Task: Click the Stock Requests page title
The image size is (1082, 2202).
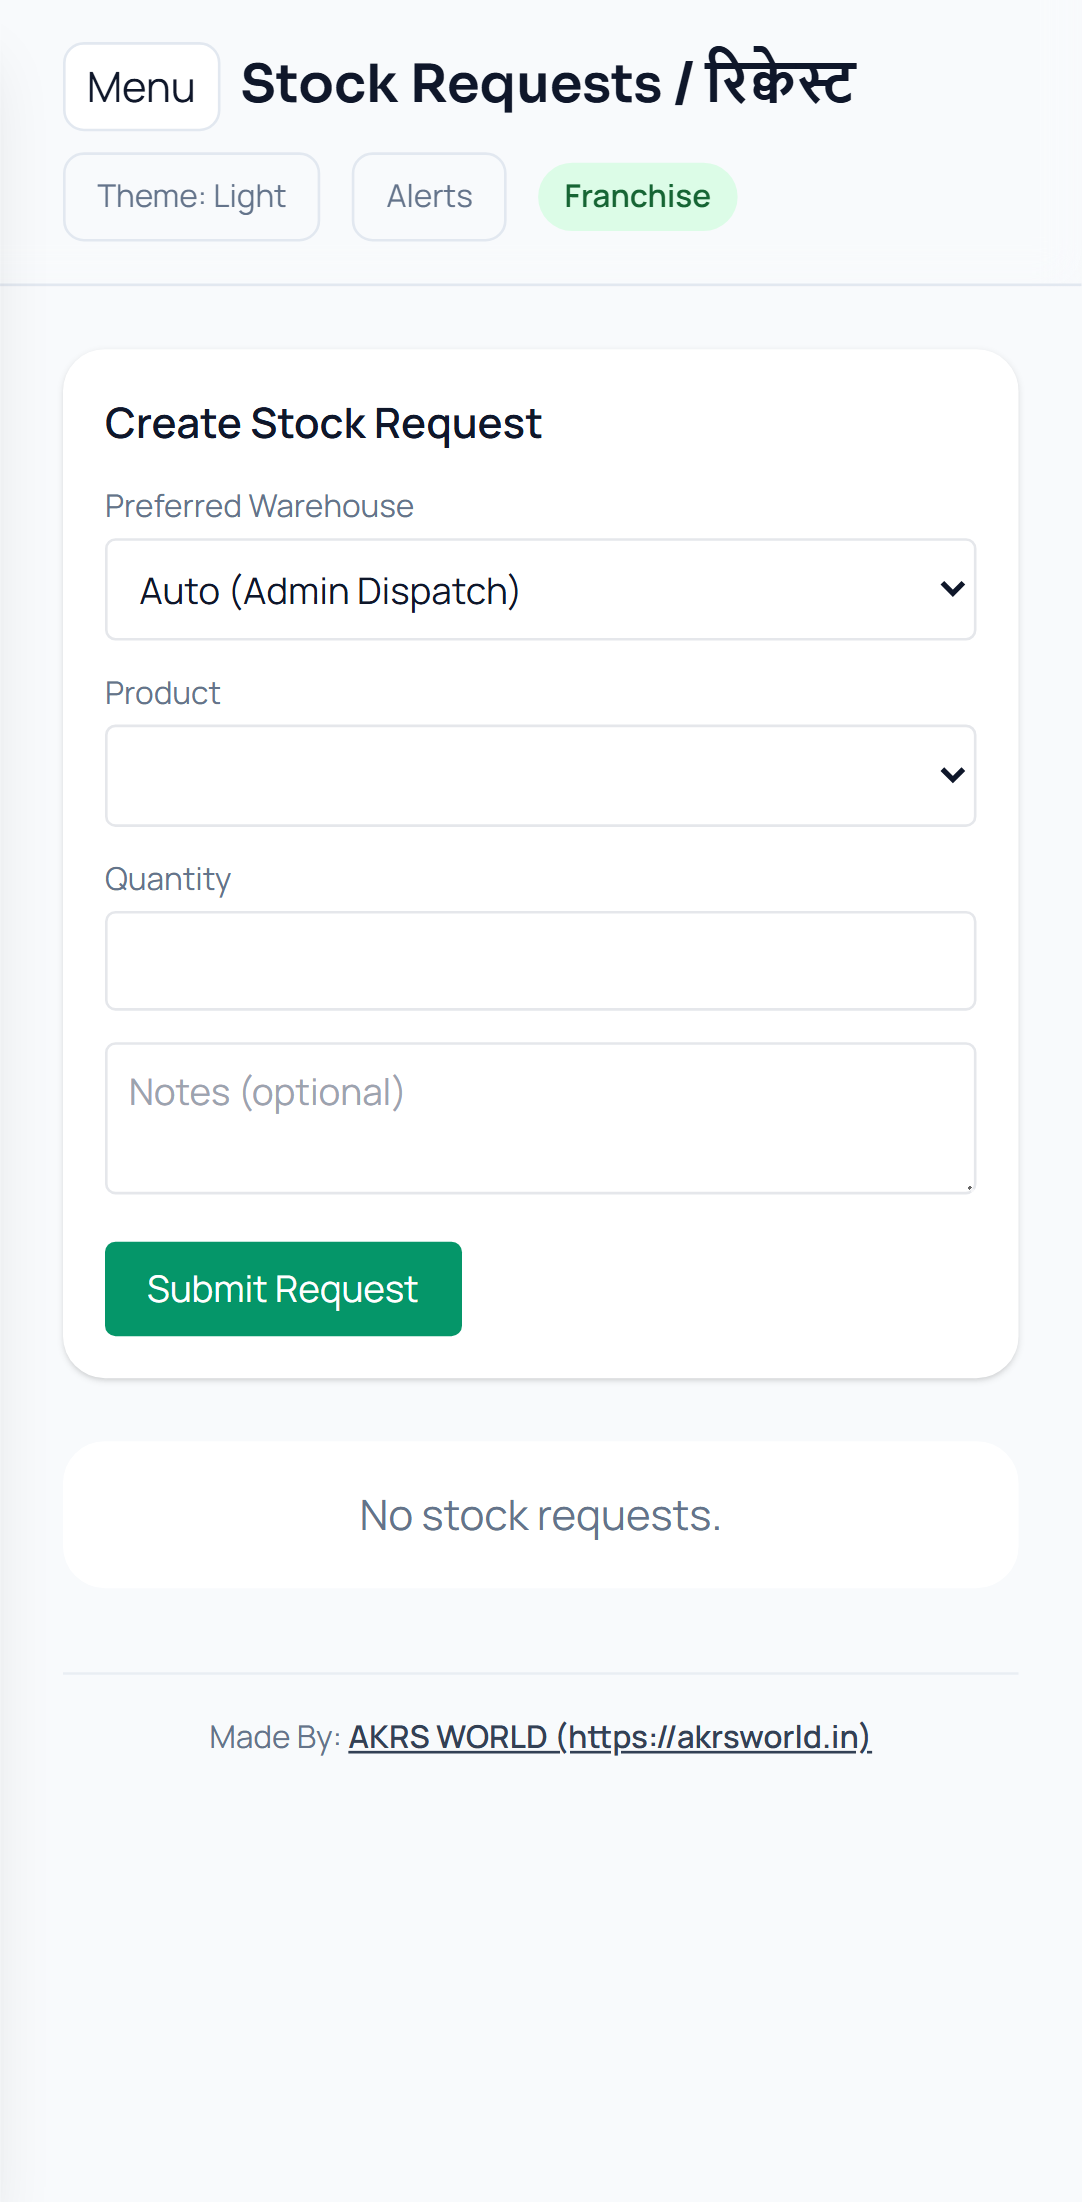Action: pyautogui.click(x=548, y=83)
